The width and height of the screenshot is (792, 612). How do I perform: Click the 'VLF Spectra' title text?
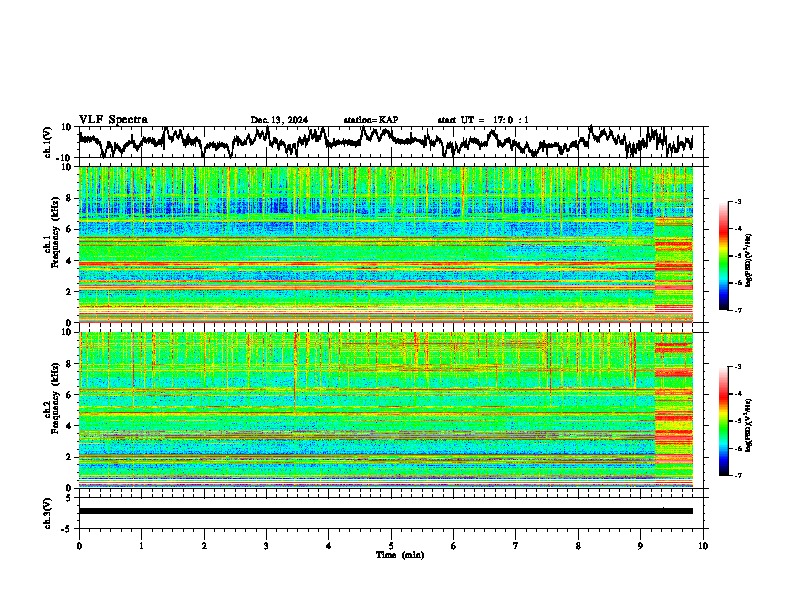tap(113, 119)
